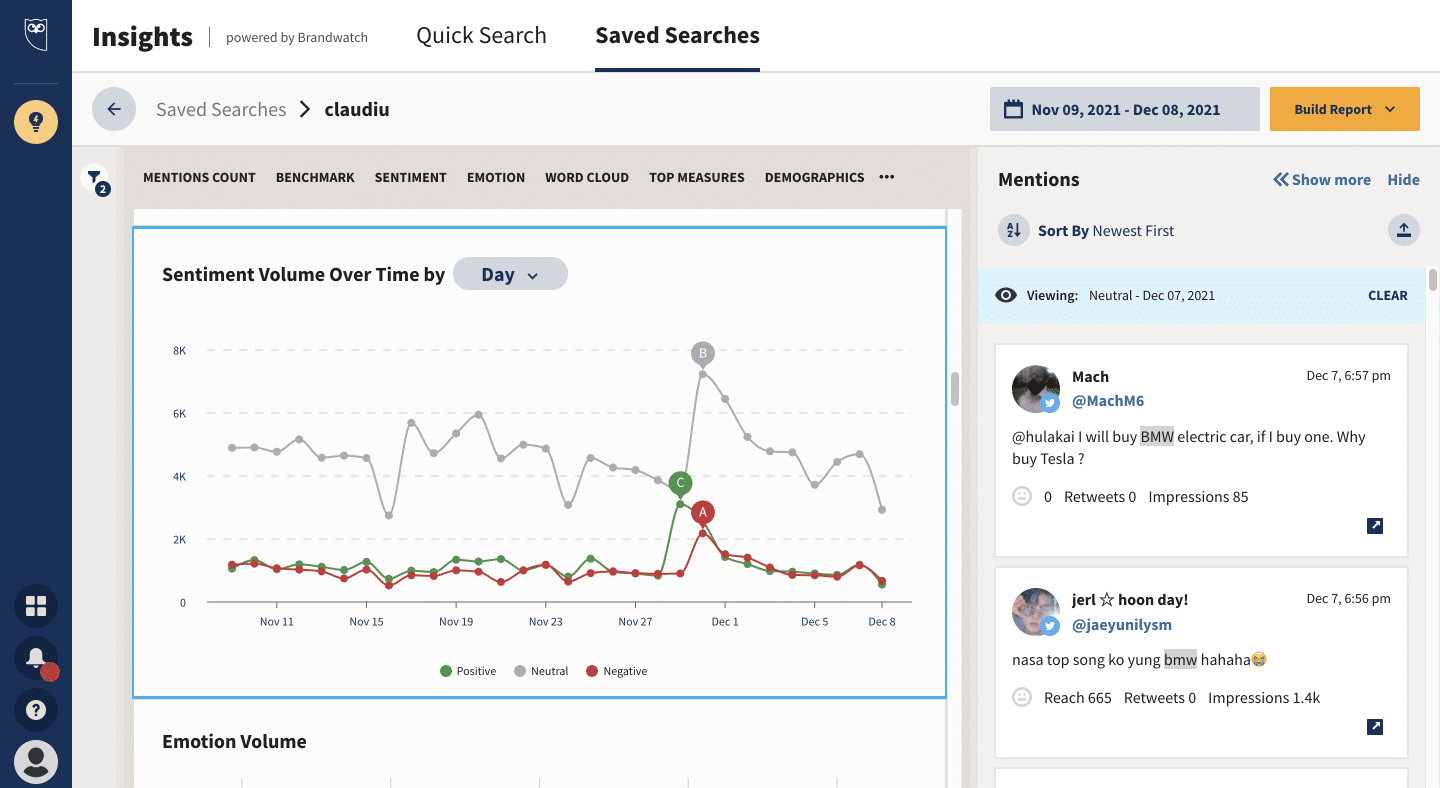Viewport: 1440px width, 788px height.
Task: Open the user profile avatar icon
Action: (36, 762)
